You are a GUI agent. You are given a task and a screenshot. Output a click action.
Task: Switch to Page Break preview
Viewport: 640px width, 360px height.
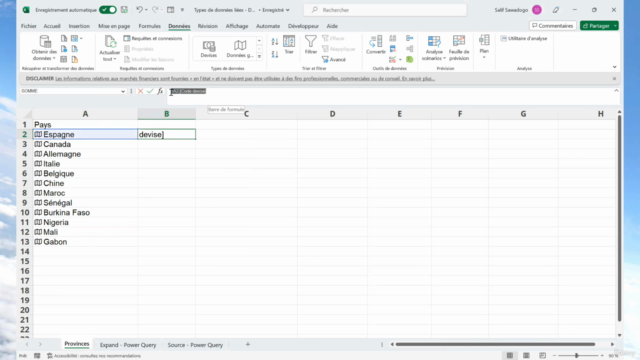click(x=542, y=356)
